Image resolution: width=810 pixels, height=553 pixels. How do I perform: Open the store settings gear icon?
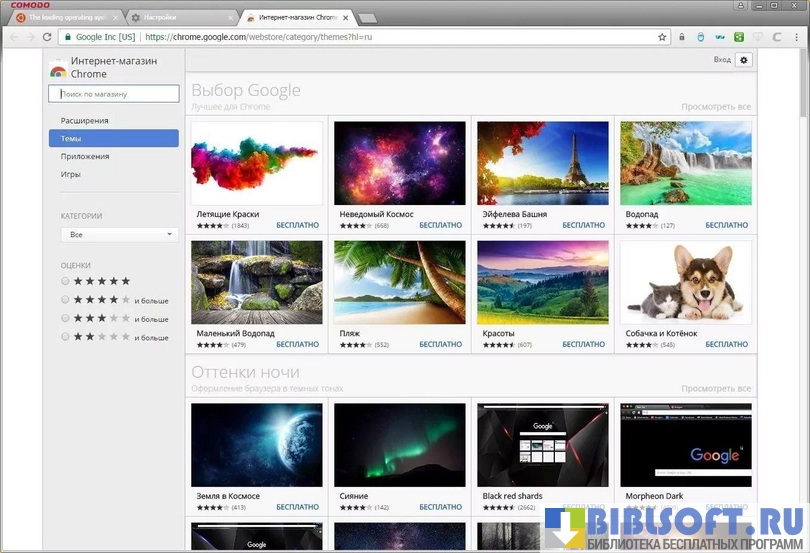click(744, 60)
